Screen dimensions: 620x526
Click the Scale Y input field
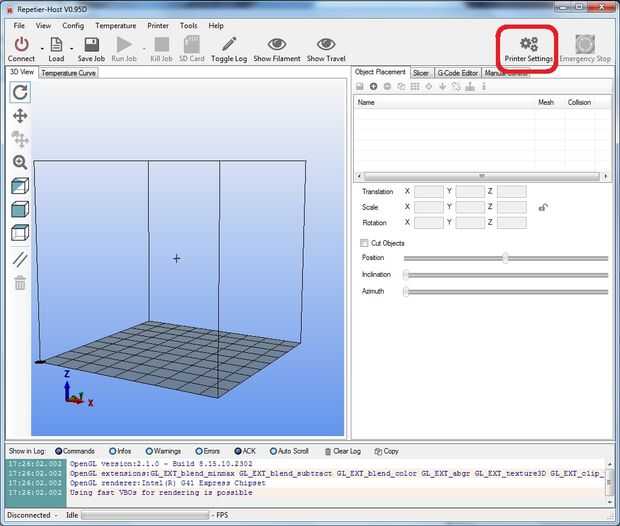(470, 207)
